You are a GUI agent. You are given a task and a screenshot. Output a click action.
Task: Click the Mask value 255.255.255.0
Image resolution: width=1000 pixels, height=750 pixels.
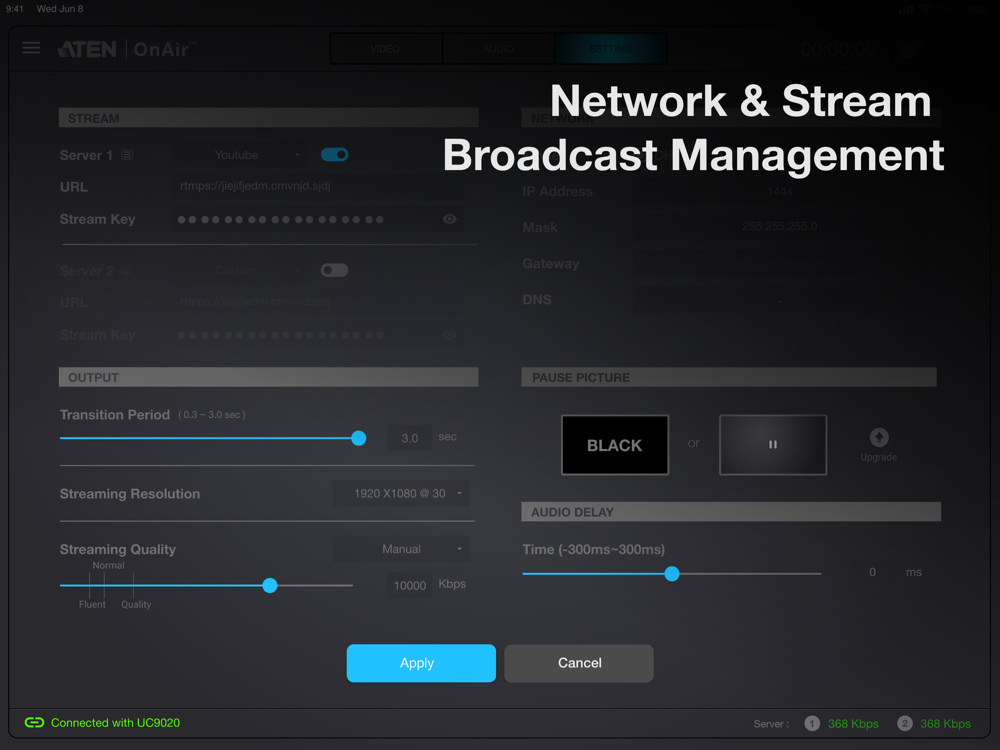click(x=780, y=226)
